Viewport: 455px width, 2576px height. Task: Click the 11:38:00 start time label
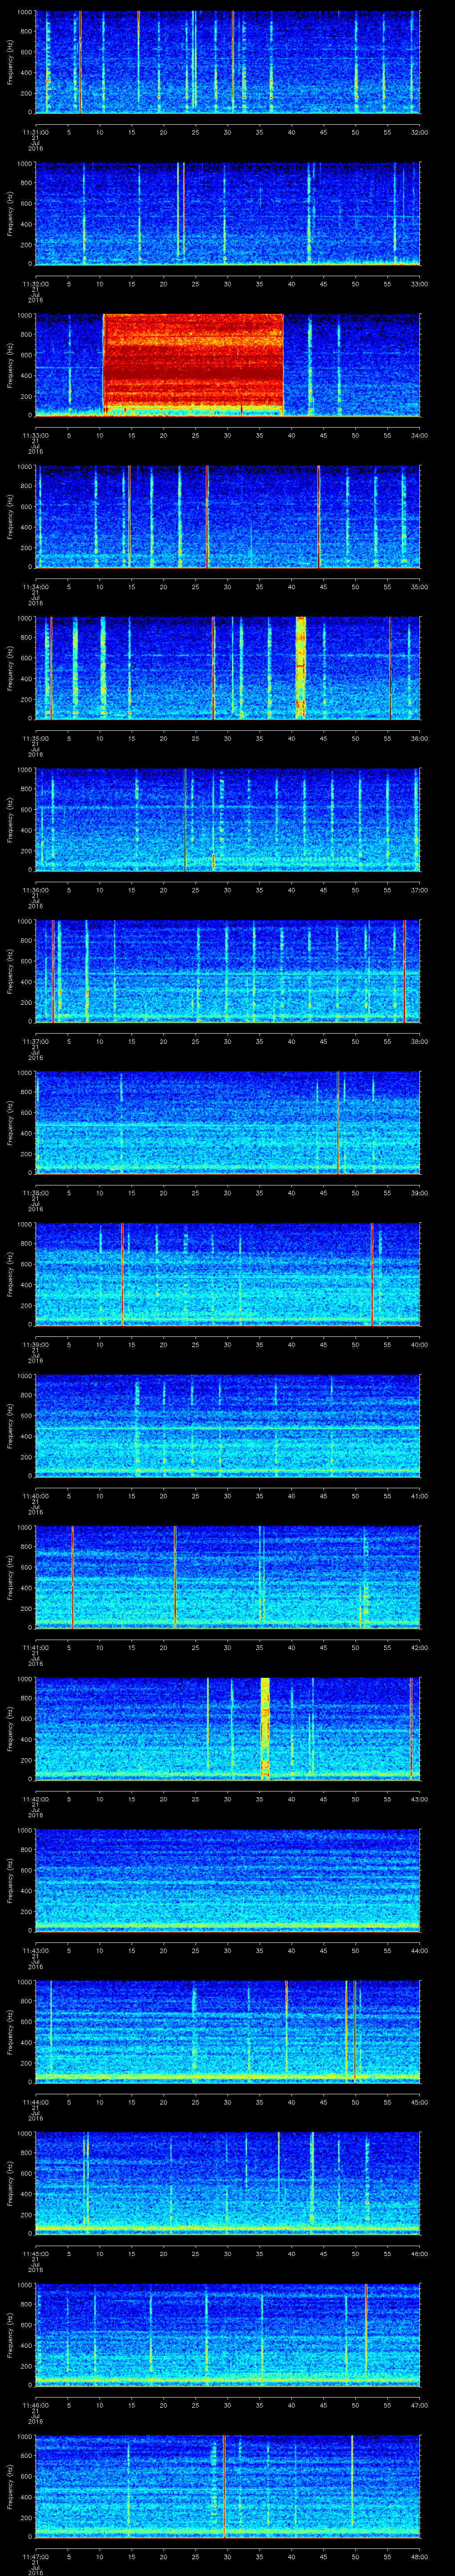(35, 1192)
